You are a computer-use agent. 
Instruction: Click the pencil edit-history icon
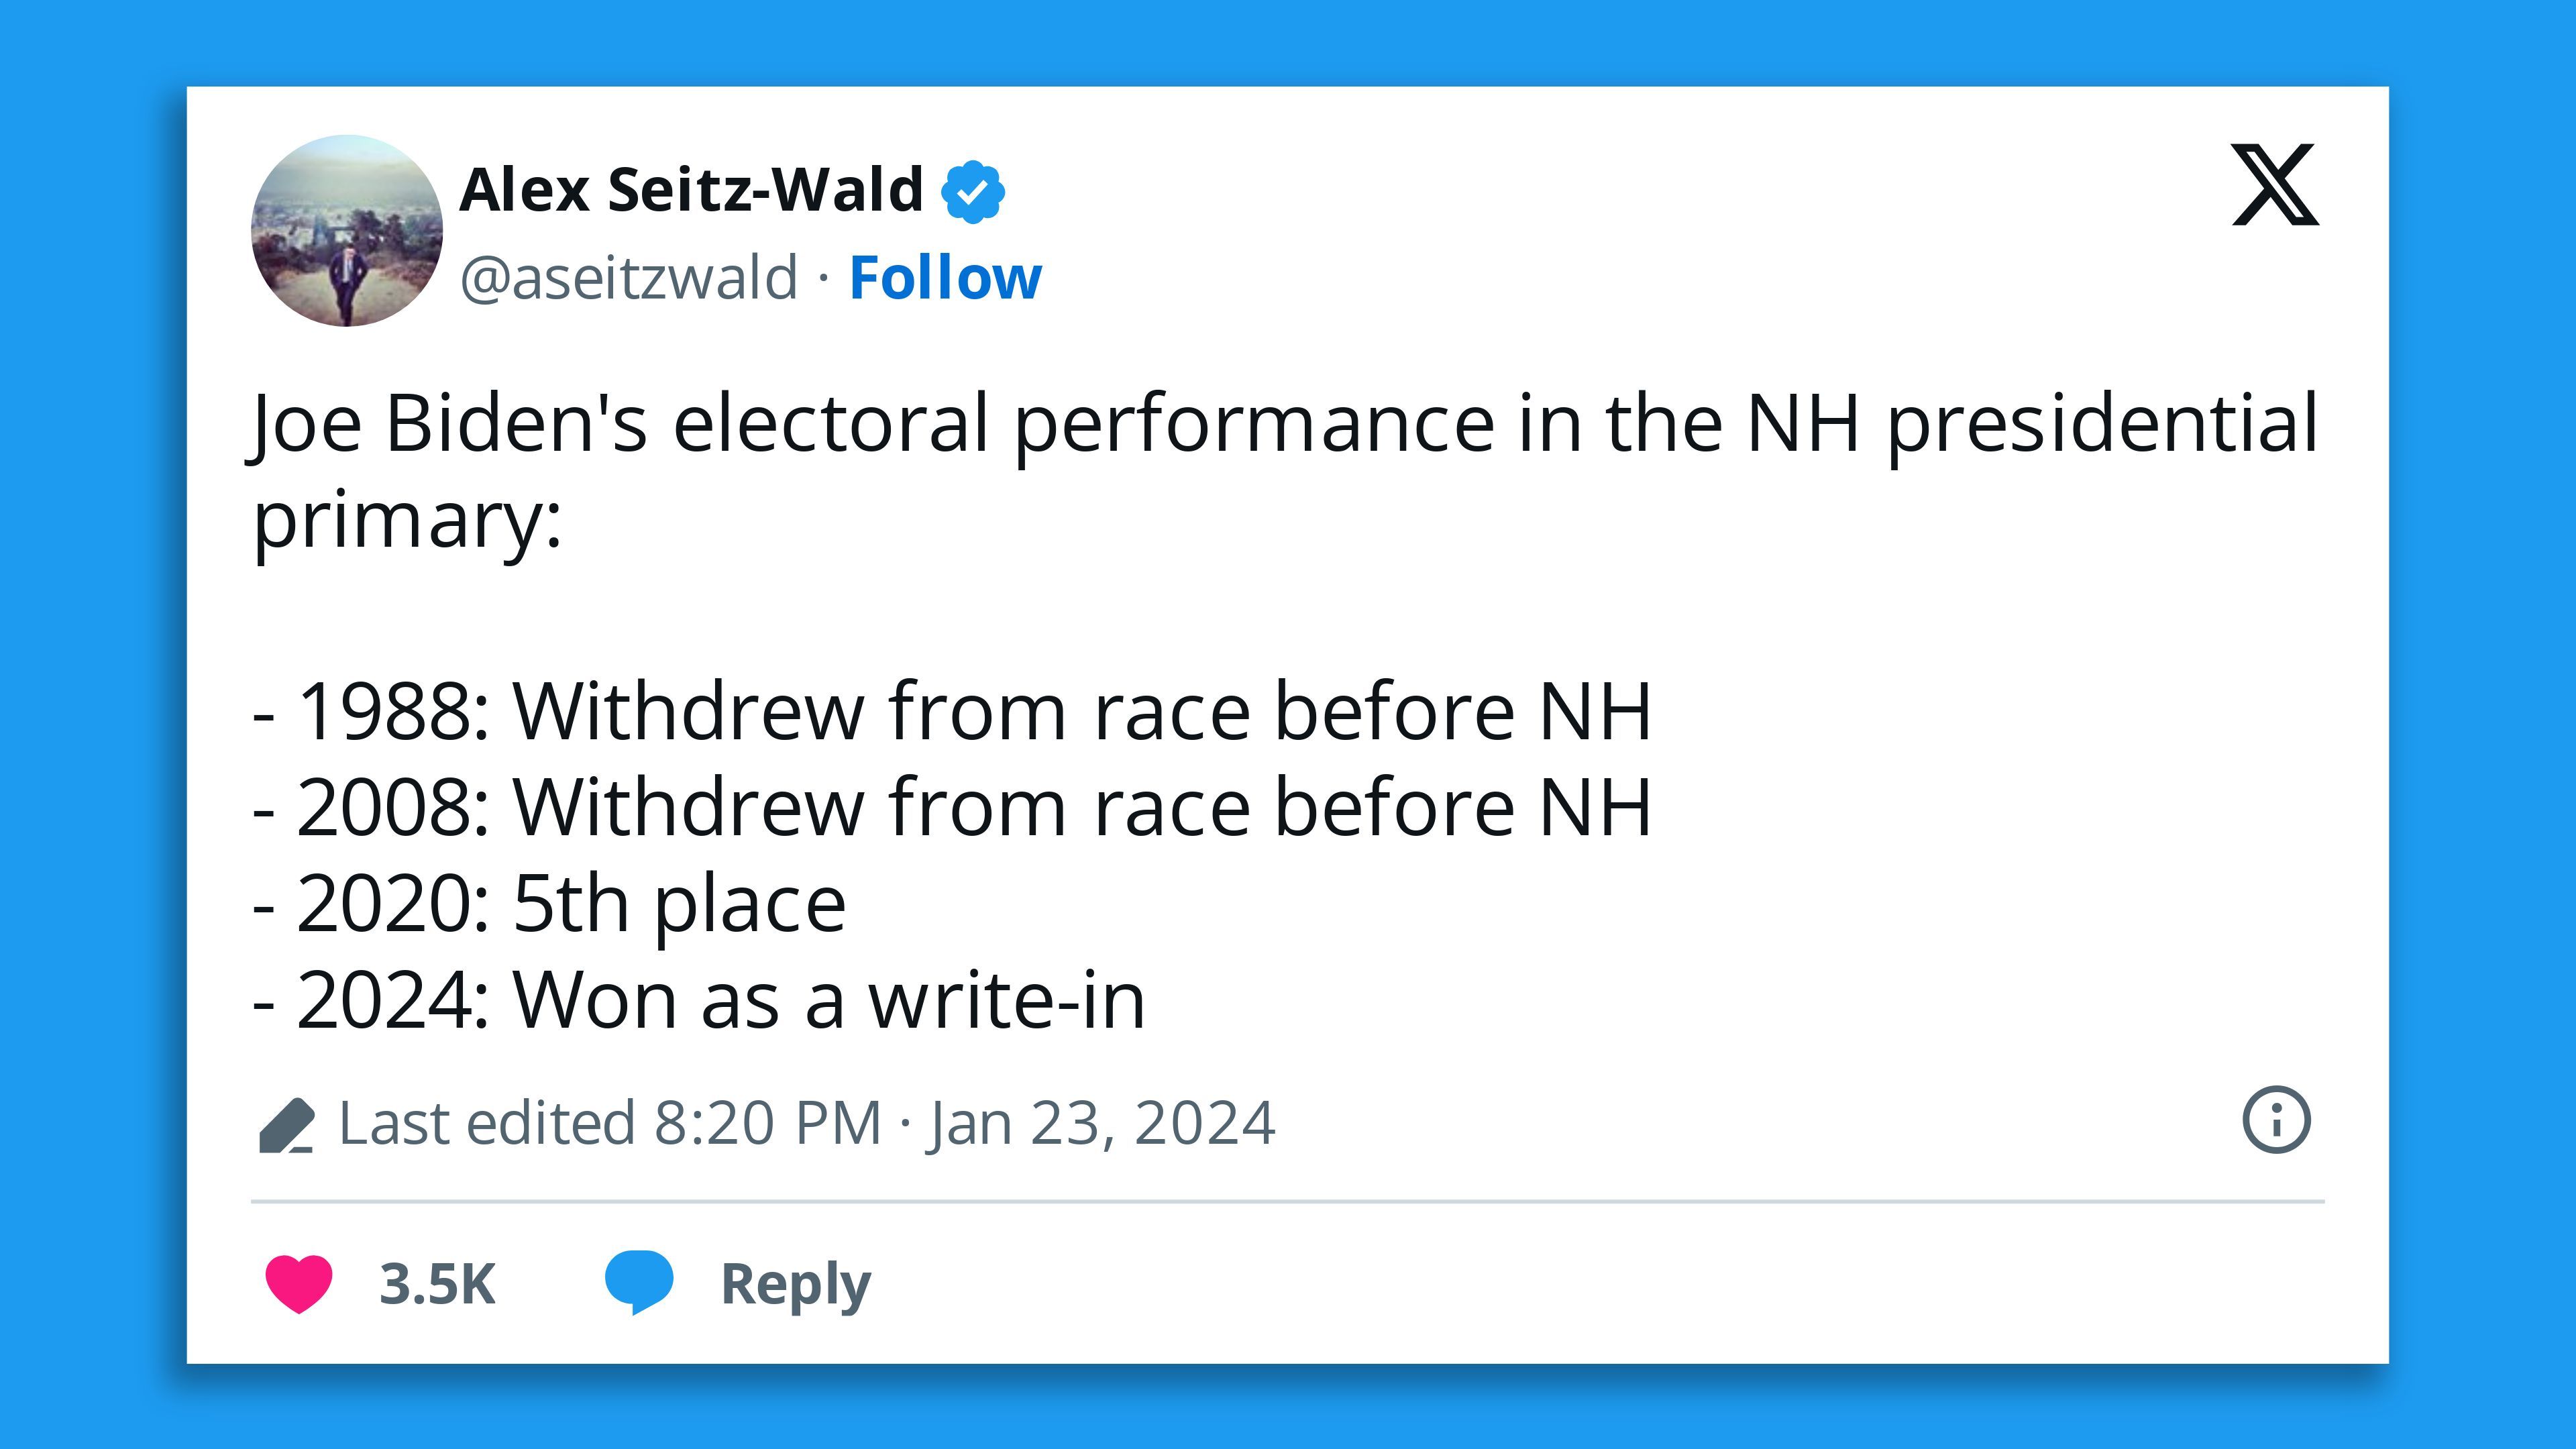[x=286, y=1125]
